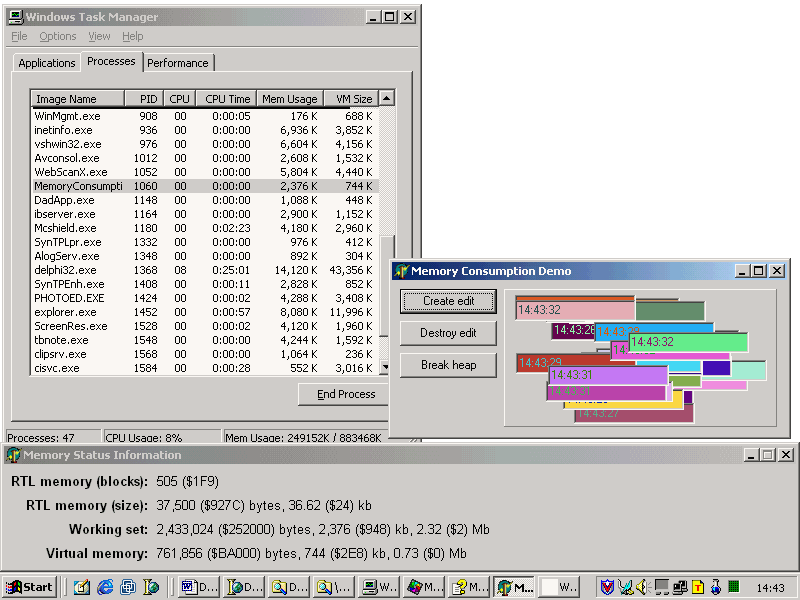The width and height of the screenshot is (800, 600).
Task: Select the delphi32.exe process row
Action: coord(66,270)
